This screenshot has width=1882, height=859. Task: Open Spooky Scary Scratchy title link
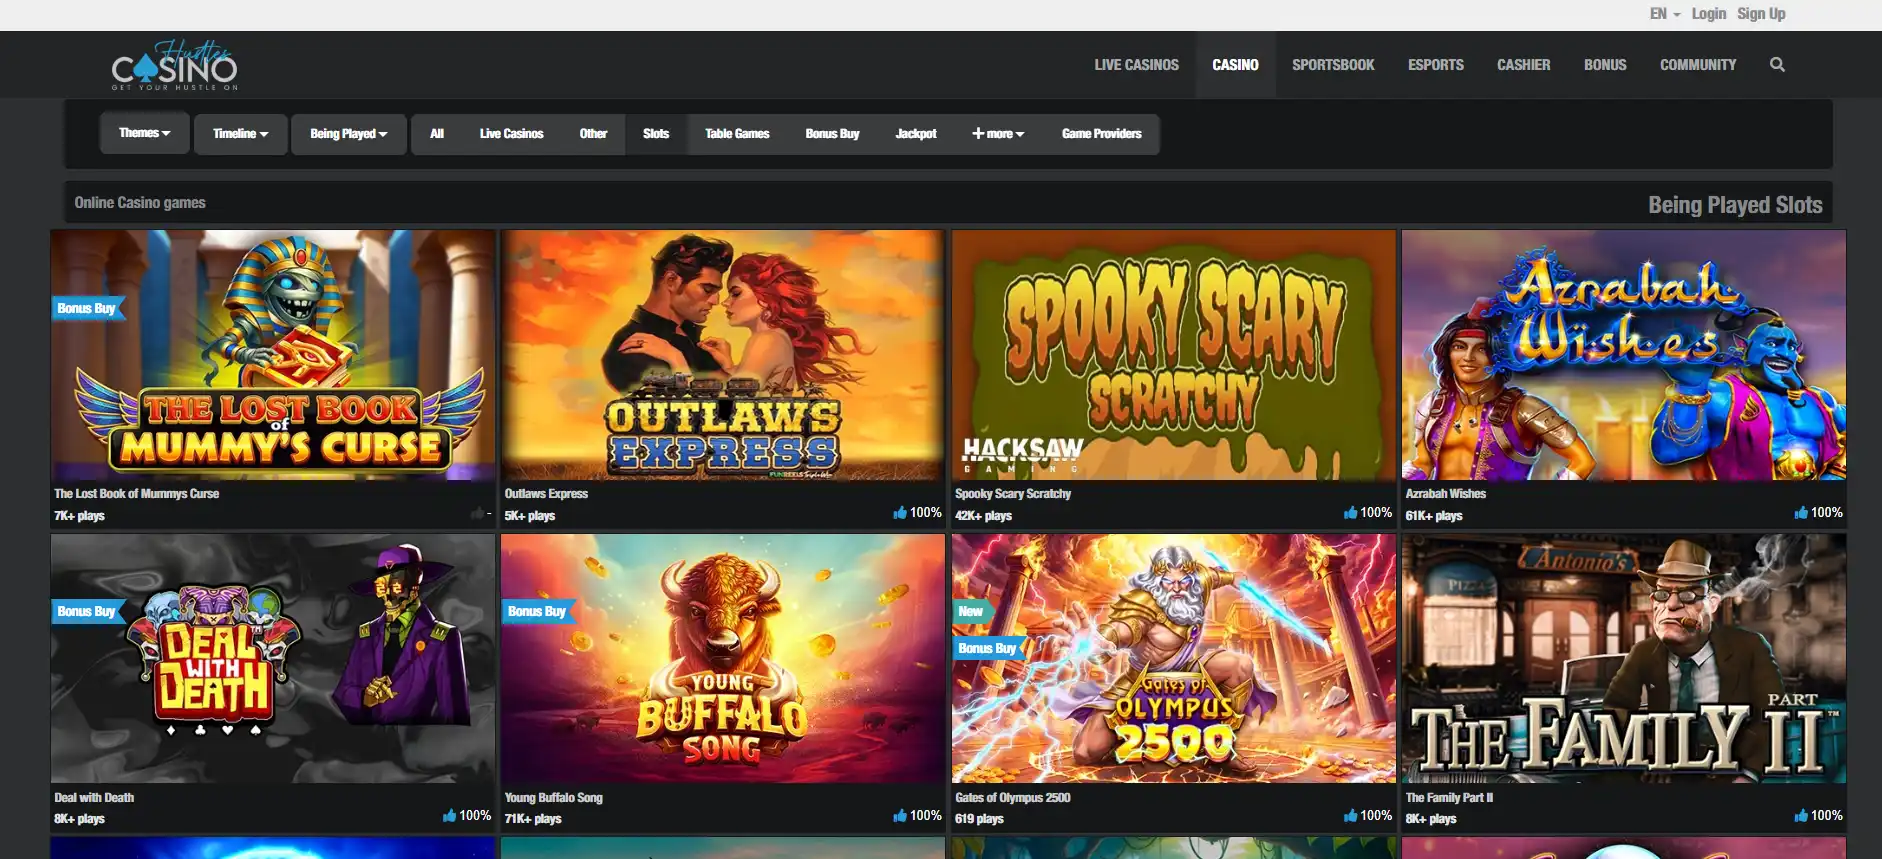pyautogui.click(x=1013, y=493)
